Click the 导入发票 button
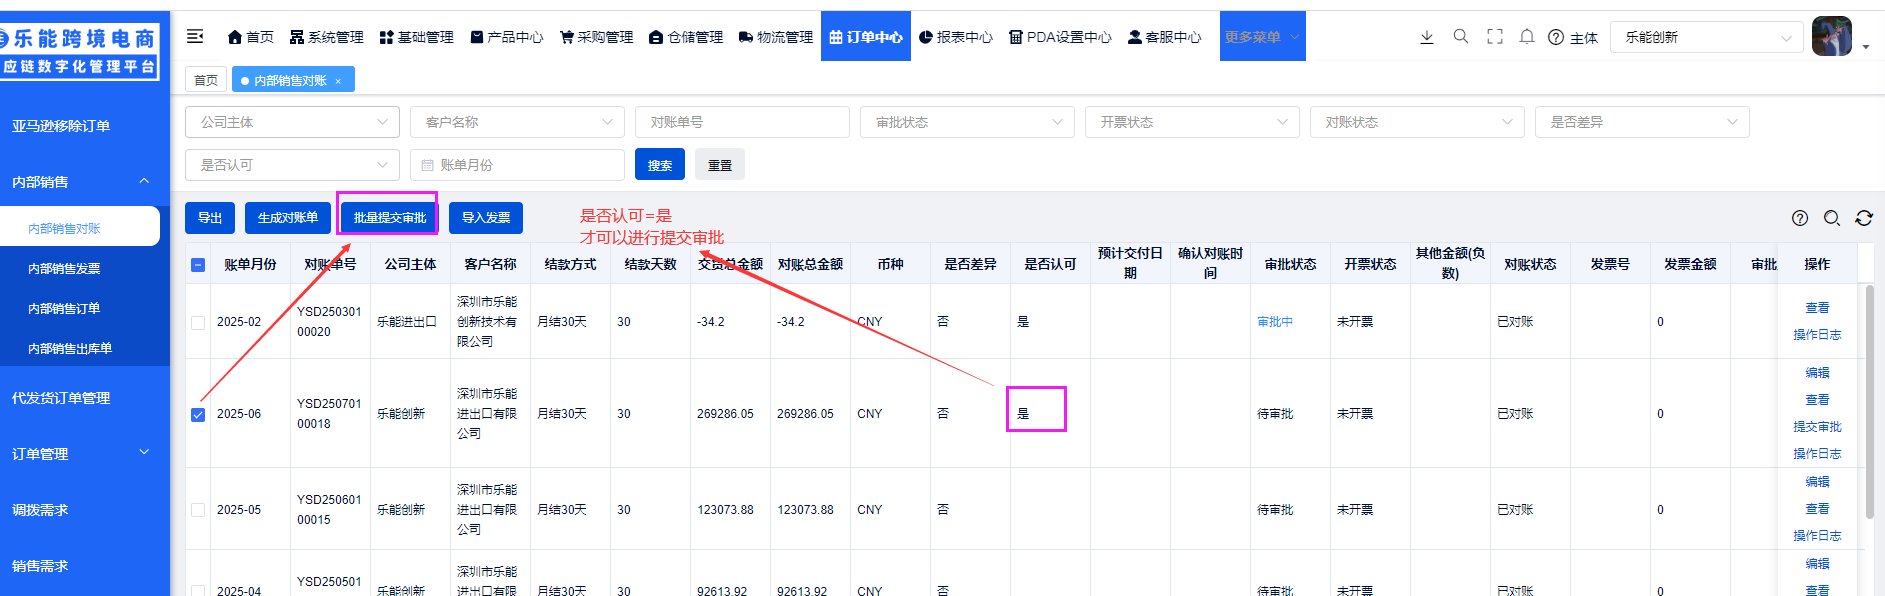The image size is (1885, 596). [x=486, y=217]
